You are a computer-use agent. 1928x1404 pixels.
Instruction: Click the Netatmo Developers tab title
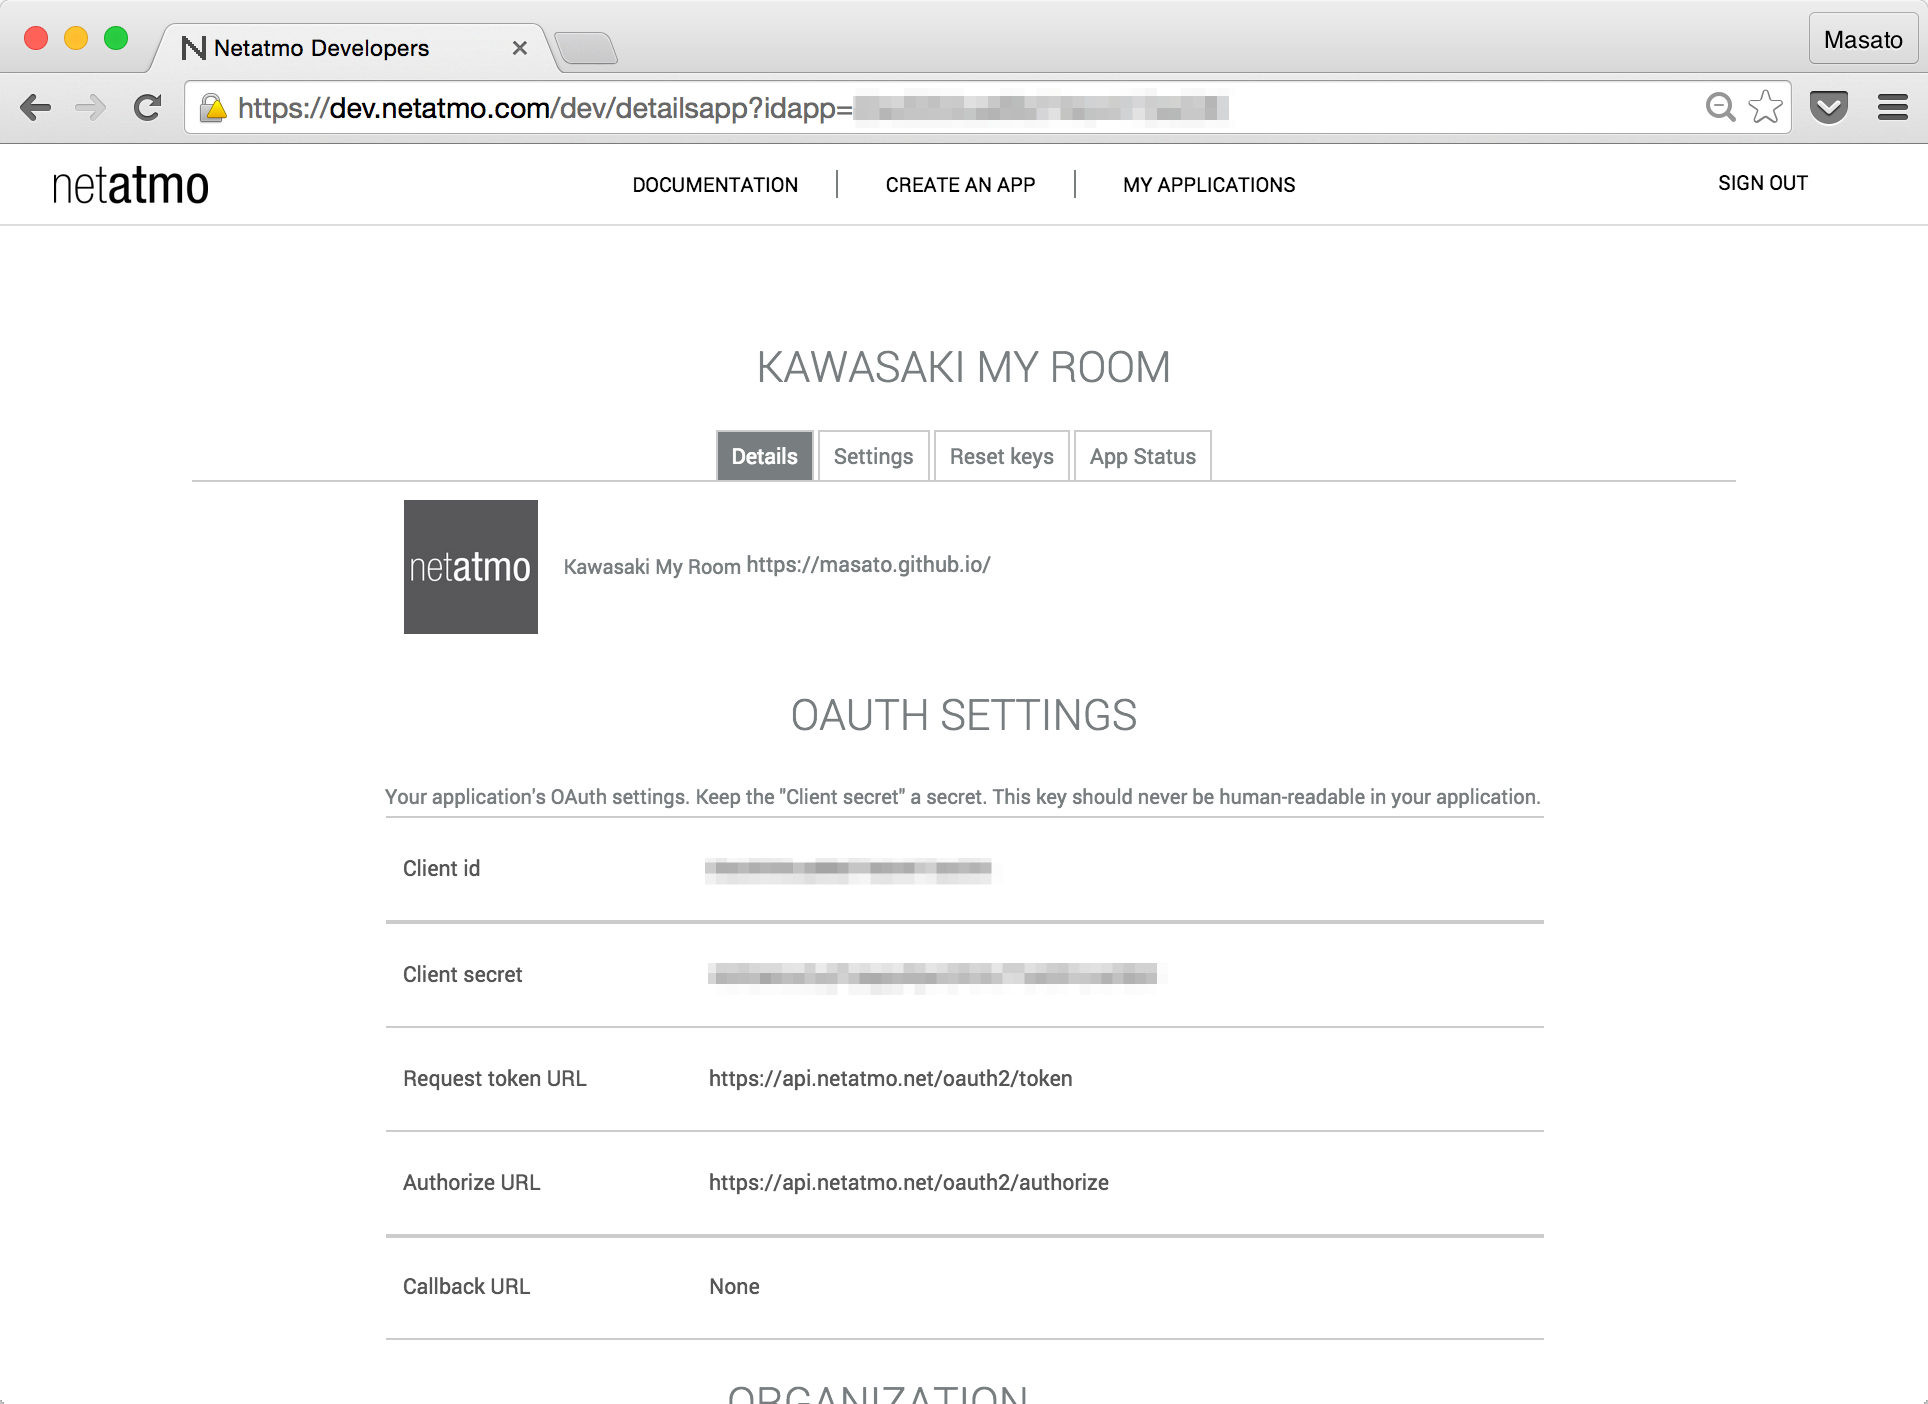point(321,48)
